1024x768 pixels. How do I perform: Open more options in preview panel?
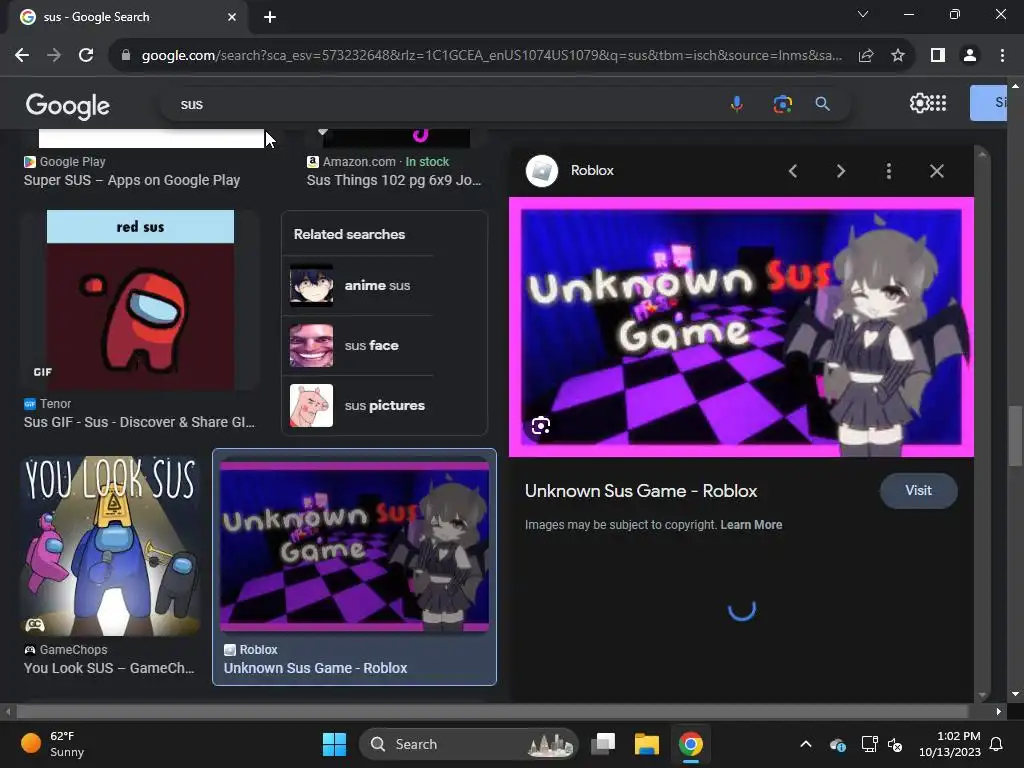888,171
